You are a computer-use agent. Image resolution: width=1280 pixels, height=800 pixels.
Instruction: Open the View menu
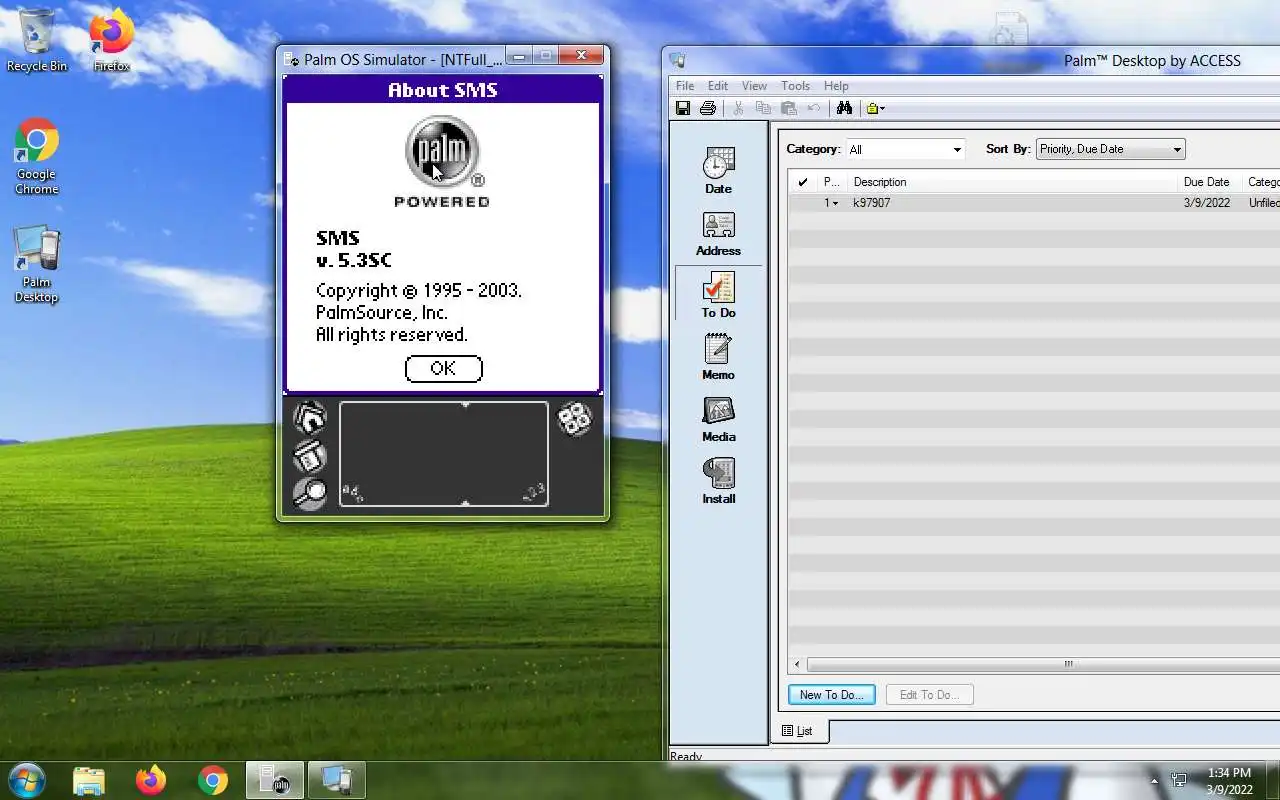coord(754,86)
